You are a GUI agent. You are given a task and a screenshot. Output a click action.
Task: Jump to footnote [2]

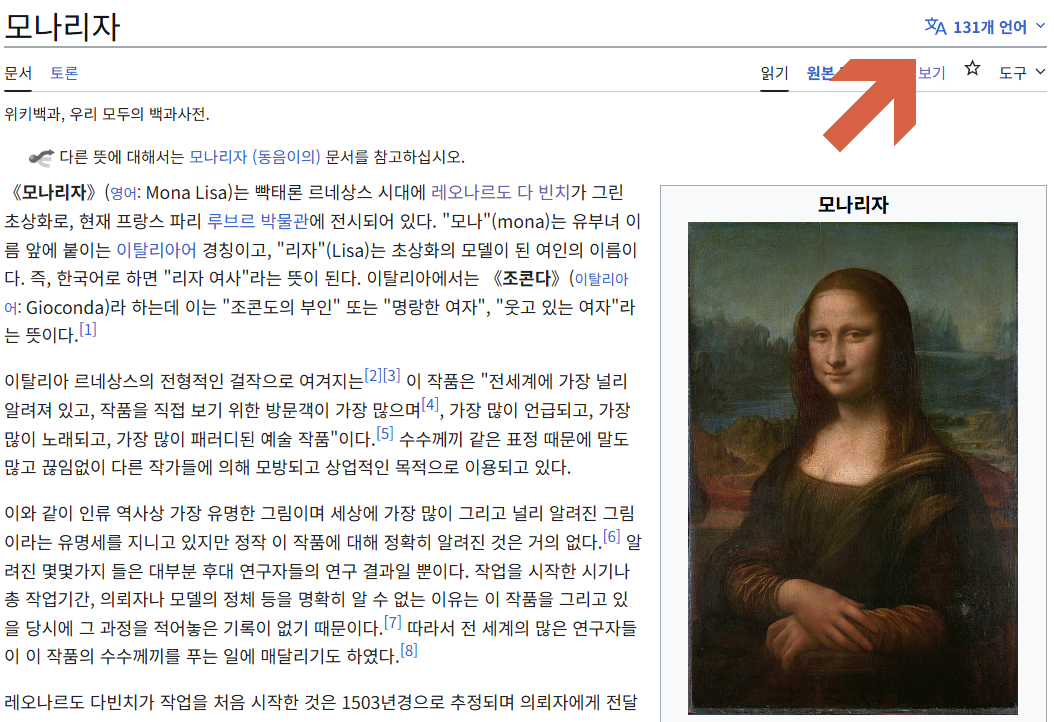[373, 375]
